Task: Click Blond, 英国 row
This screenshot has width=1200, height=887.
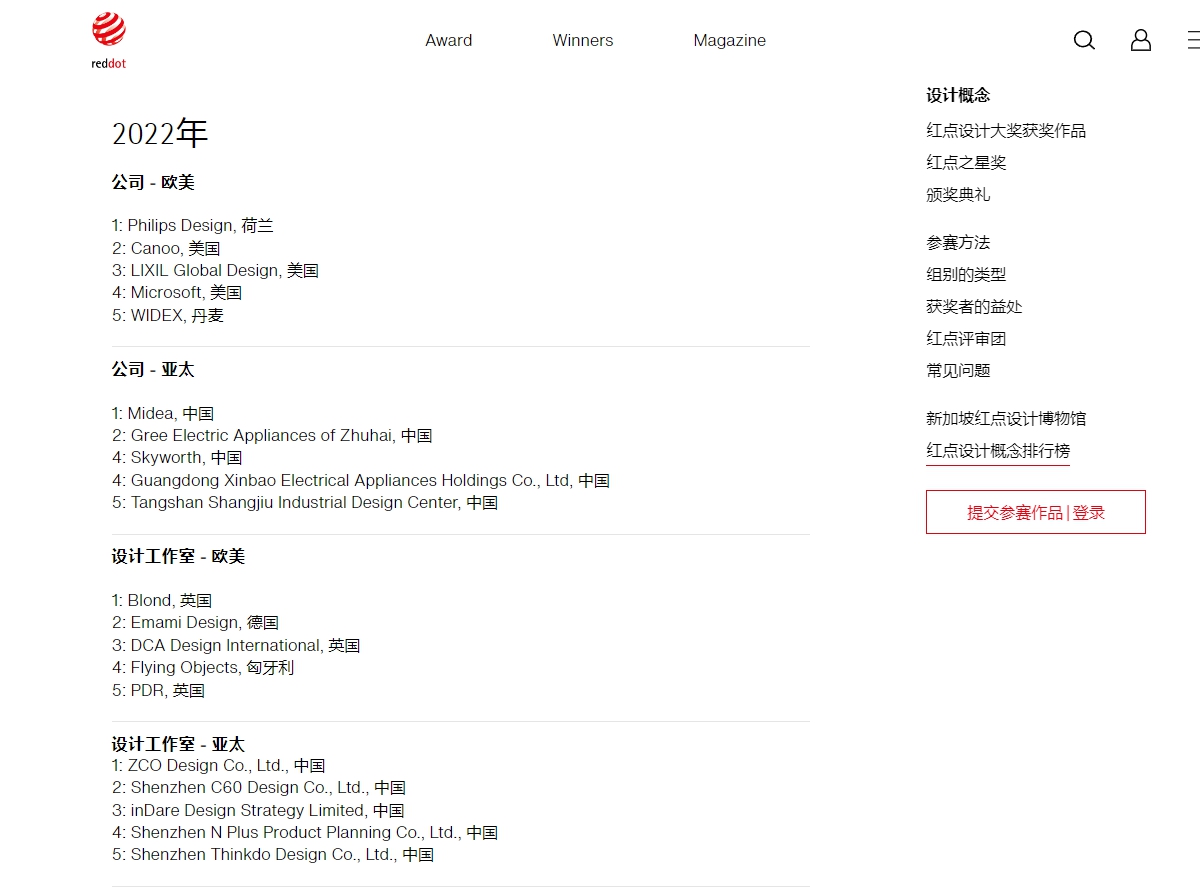Action: click(162, 601)
